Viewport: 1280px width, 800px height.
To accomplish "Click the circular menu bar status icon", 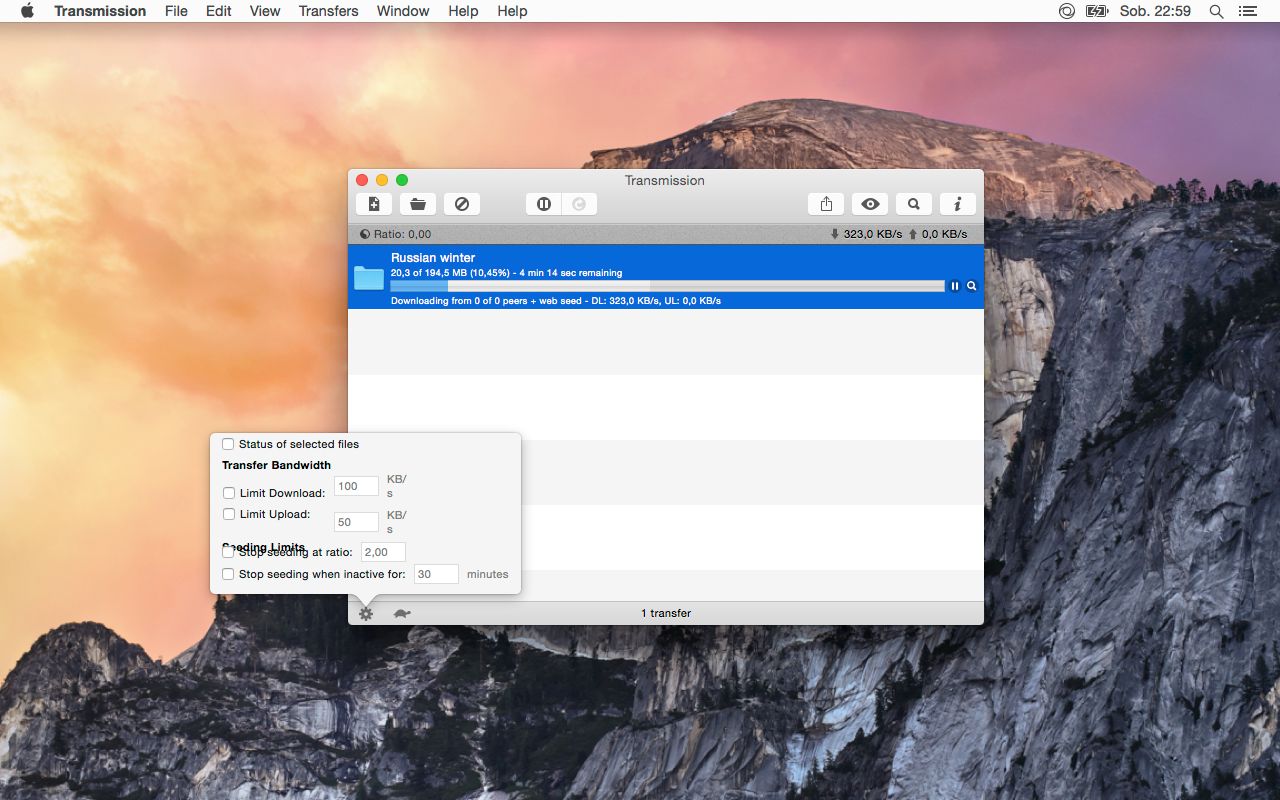I will pyautogui.click(x=1067, y=11).
